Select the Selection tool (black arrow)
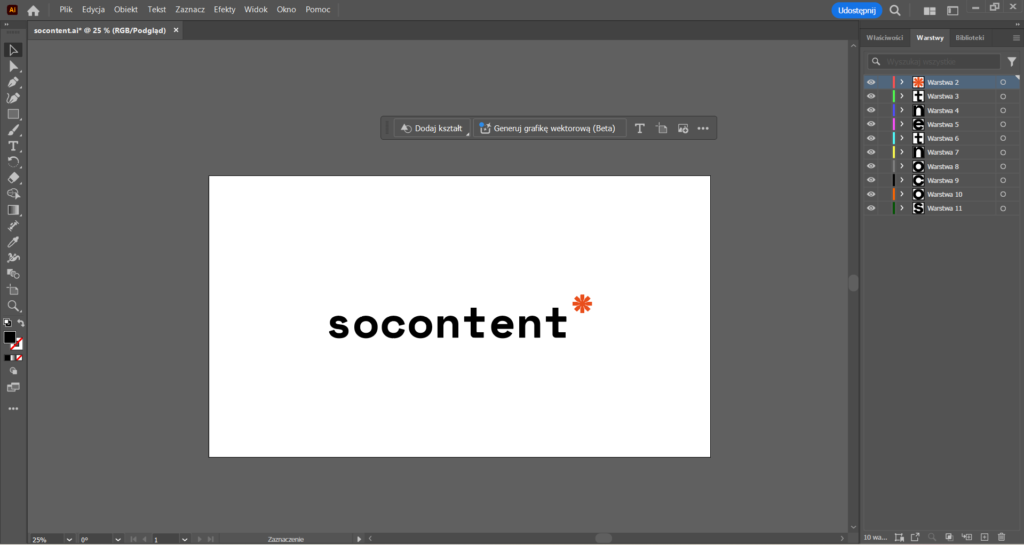Viewport: 1024px width, 545px height. click(x=13, y=50)
